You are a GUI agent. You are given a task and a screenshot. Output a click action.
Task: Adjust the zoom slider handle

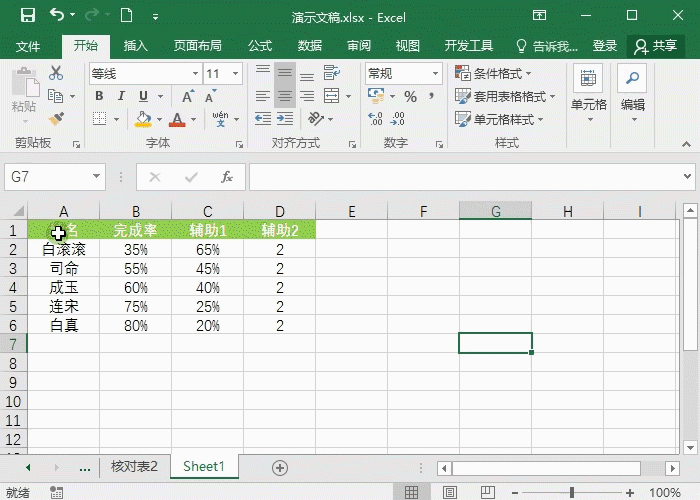[x=572, y=492]
